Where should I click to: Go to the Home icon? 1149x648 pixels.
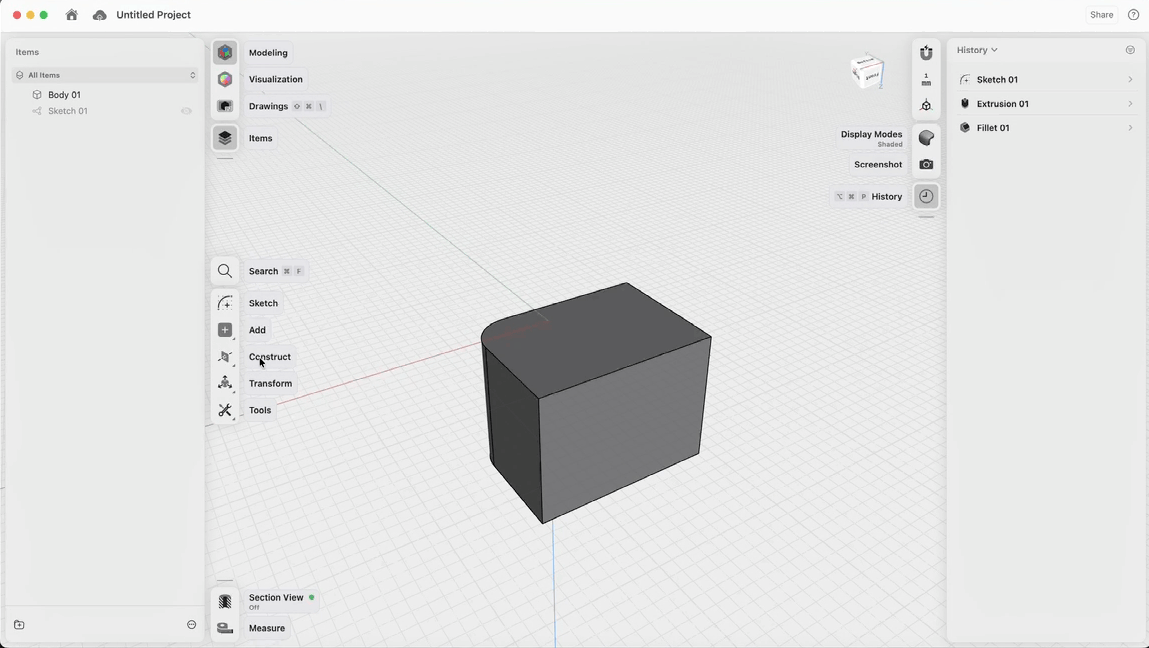tap(72, 15)
